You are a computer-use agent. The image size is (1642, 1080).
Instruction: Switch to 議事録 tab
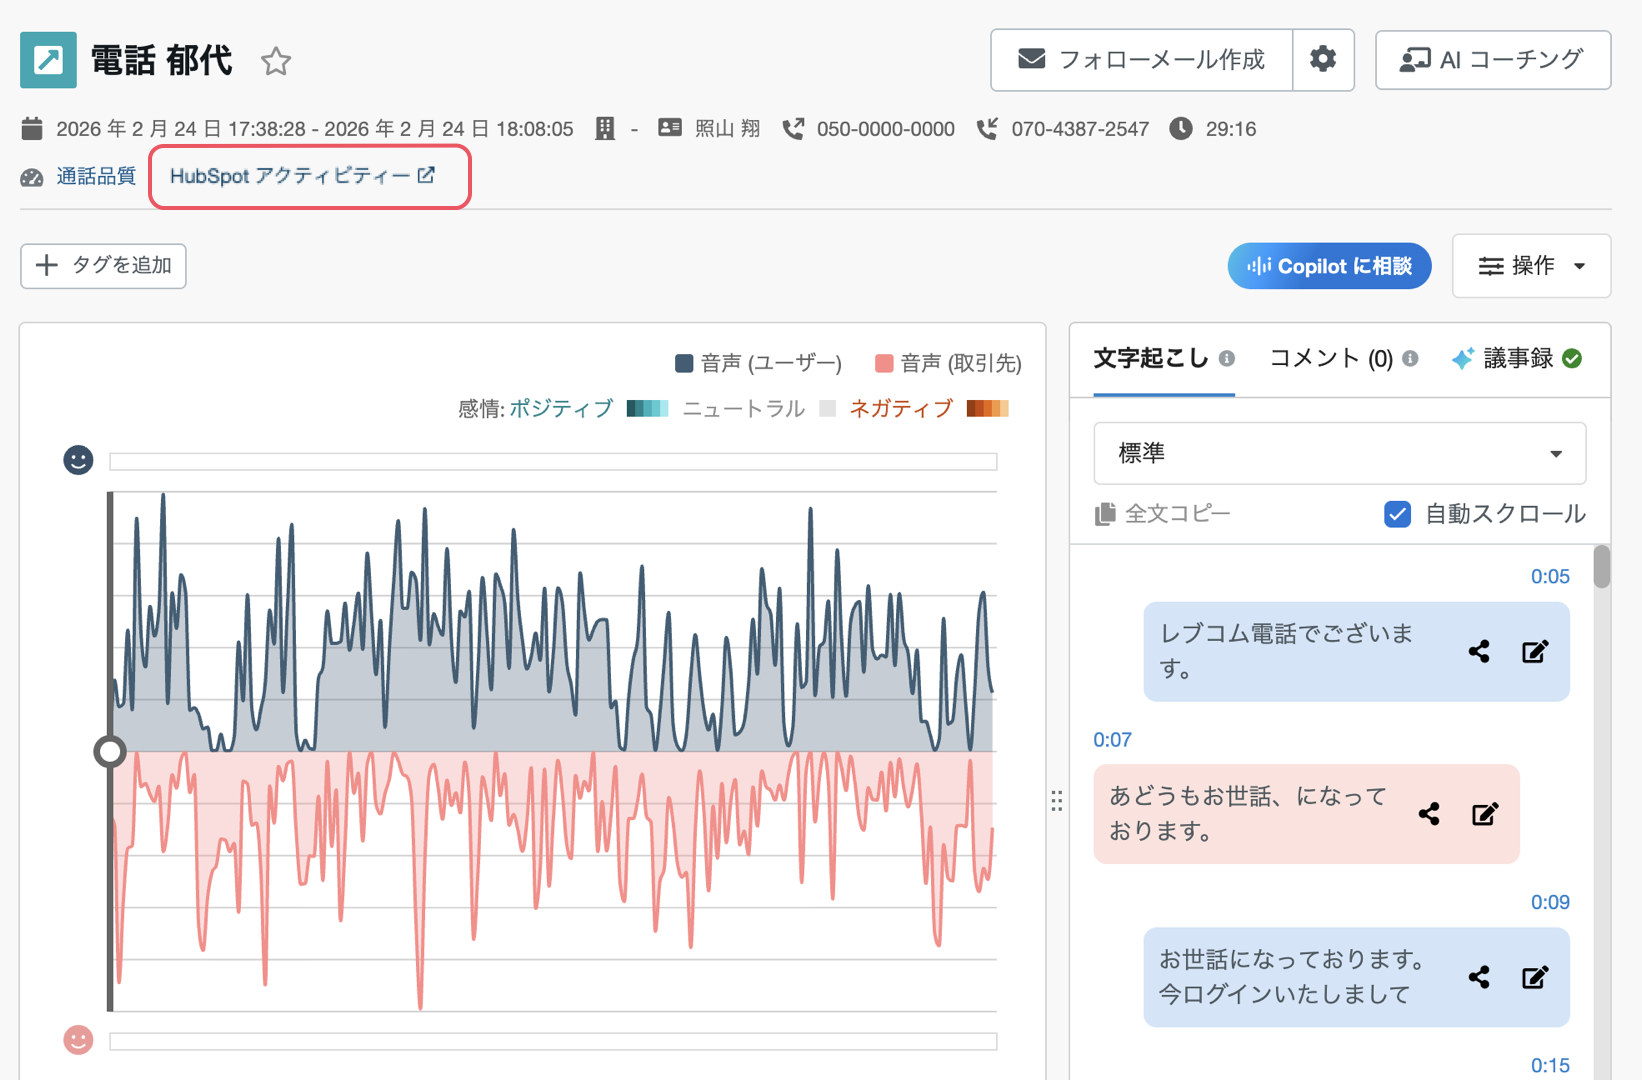[x=1517, y=358]
